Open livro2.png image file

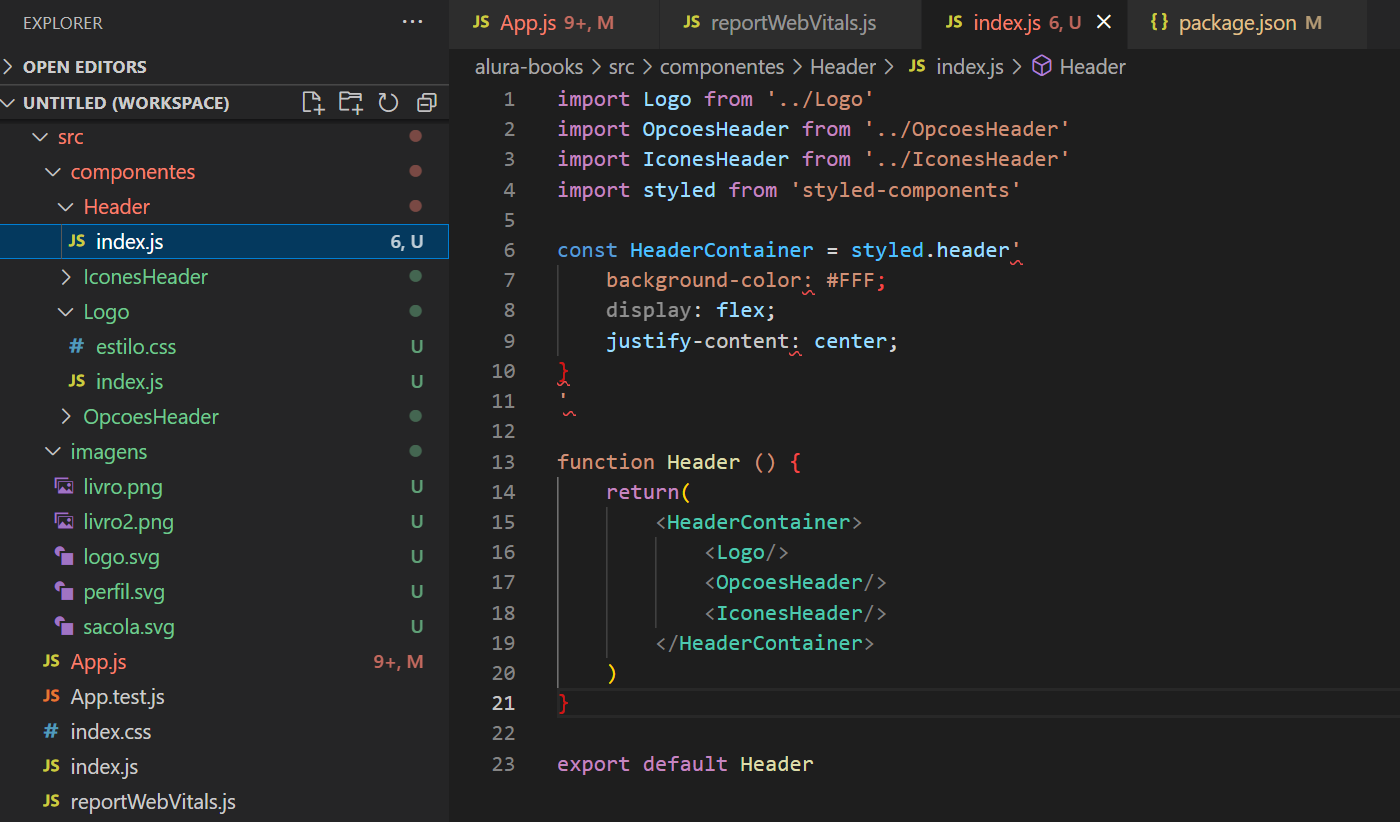(x=224, y=522)
